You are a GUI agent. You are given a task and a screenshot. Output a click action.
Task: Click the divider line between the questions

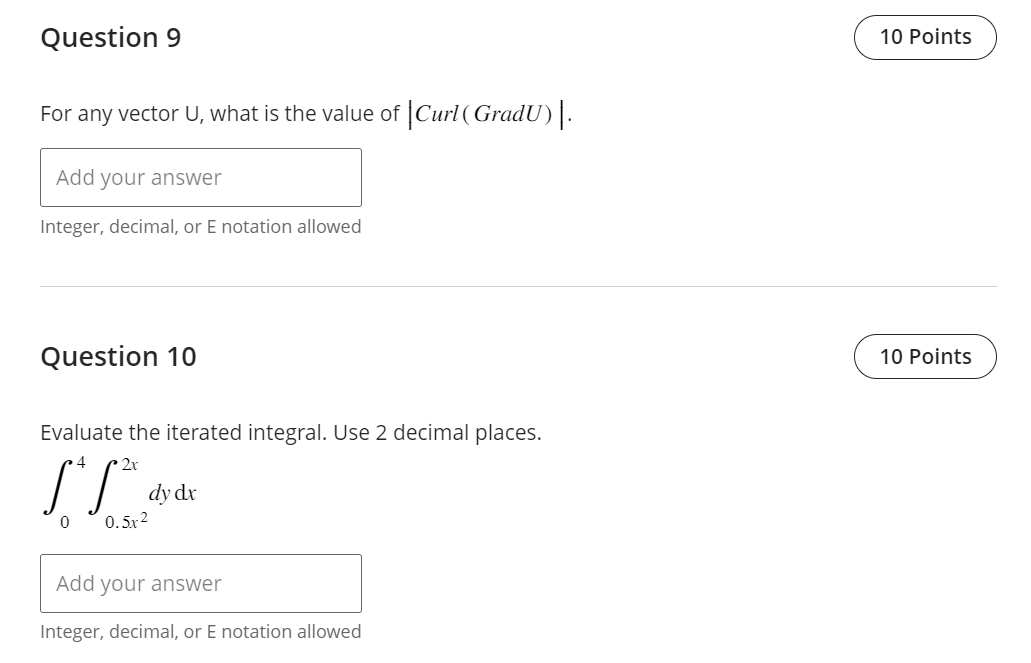518,286
